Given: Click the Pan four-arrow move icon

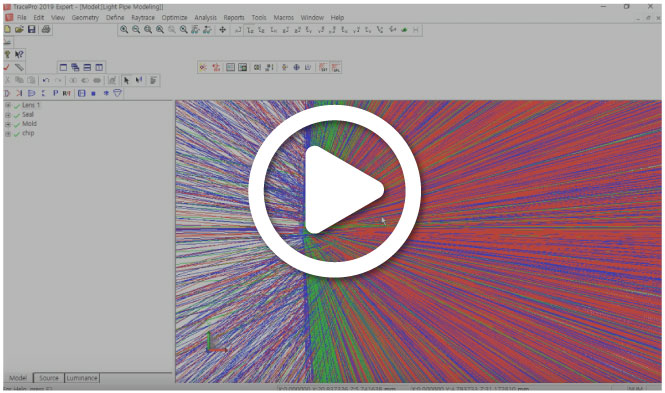Looking at the screenshot, I should point(222,30).
